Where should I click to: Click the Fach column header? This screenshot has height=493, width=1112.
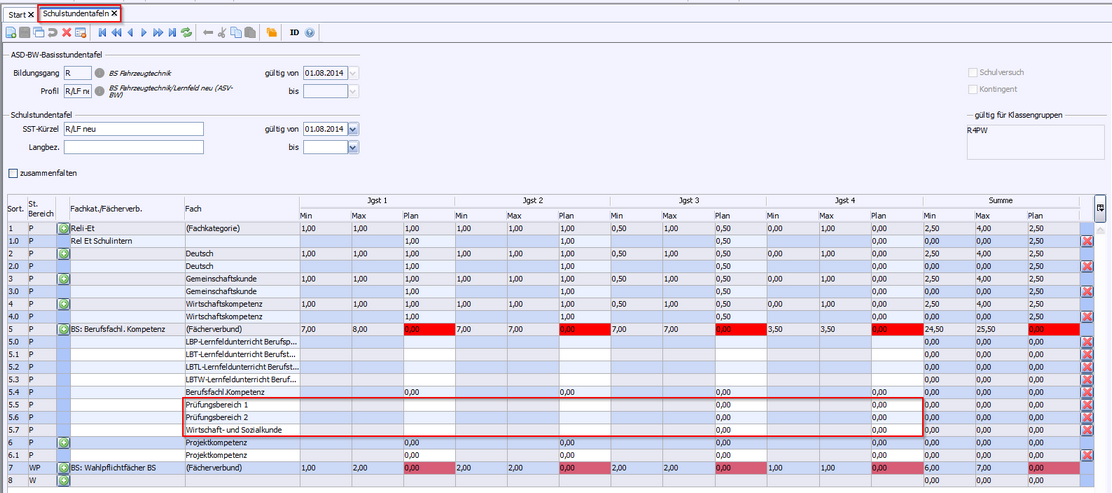click(193, 208)
